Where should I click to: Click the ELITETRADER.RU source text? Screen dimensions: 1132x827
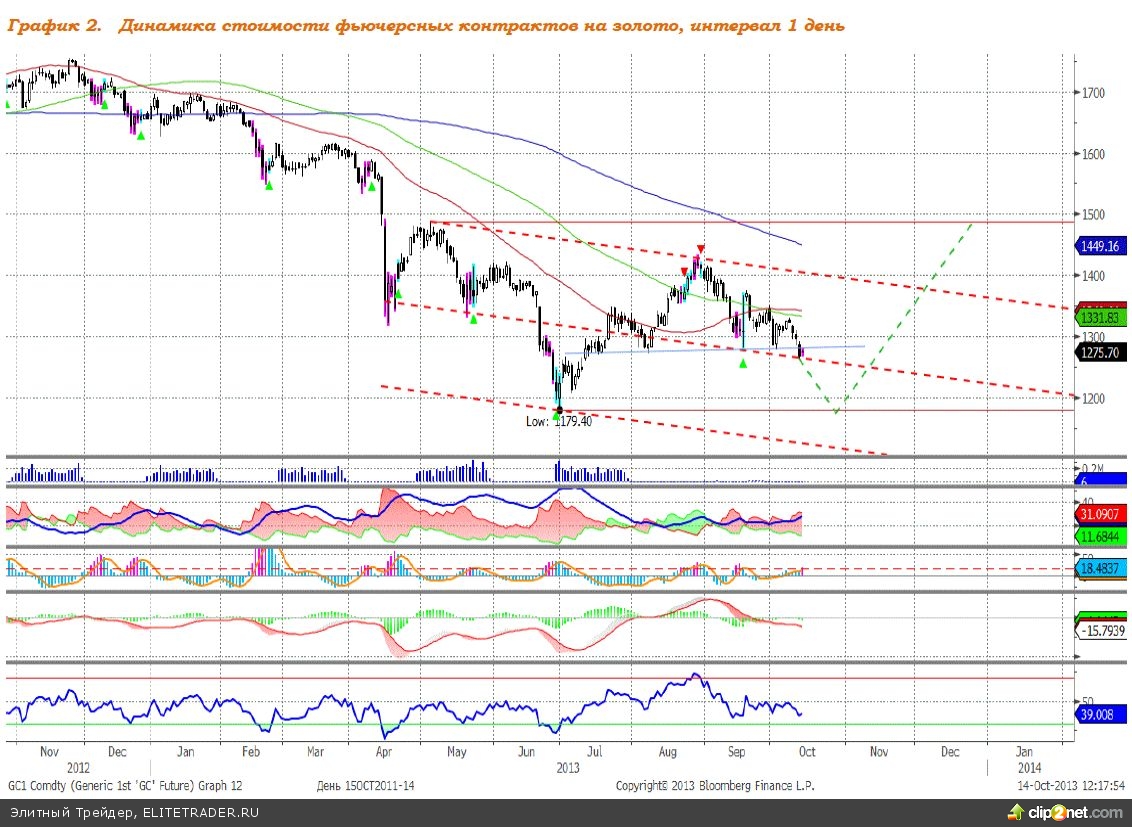134,812
